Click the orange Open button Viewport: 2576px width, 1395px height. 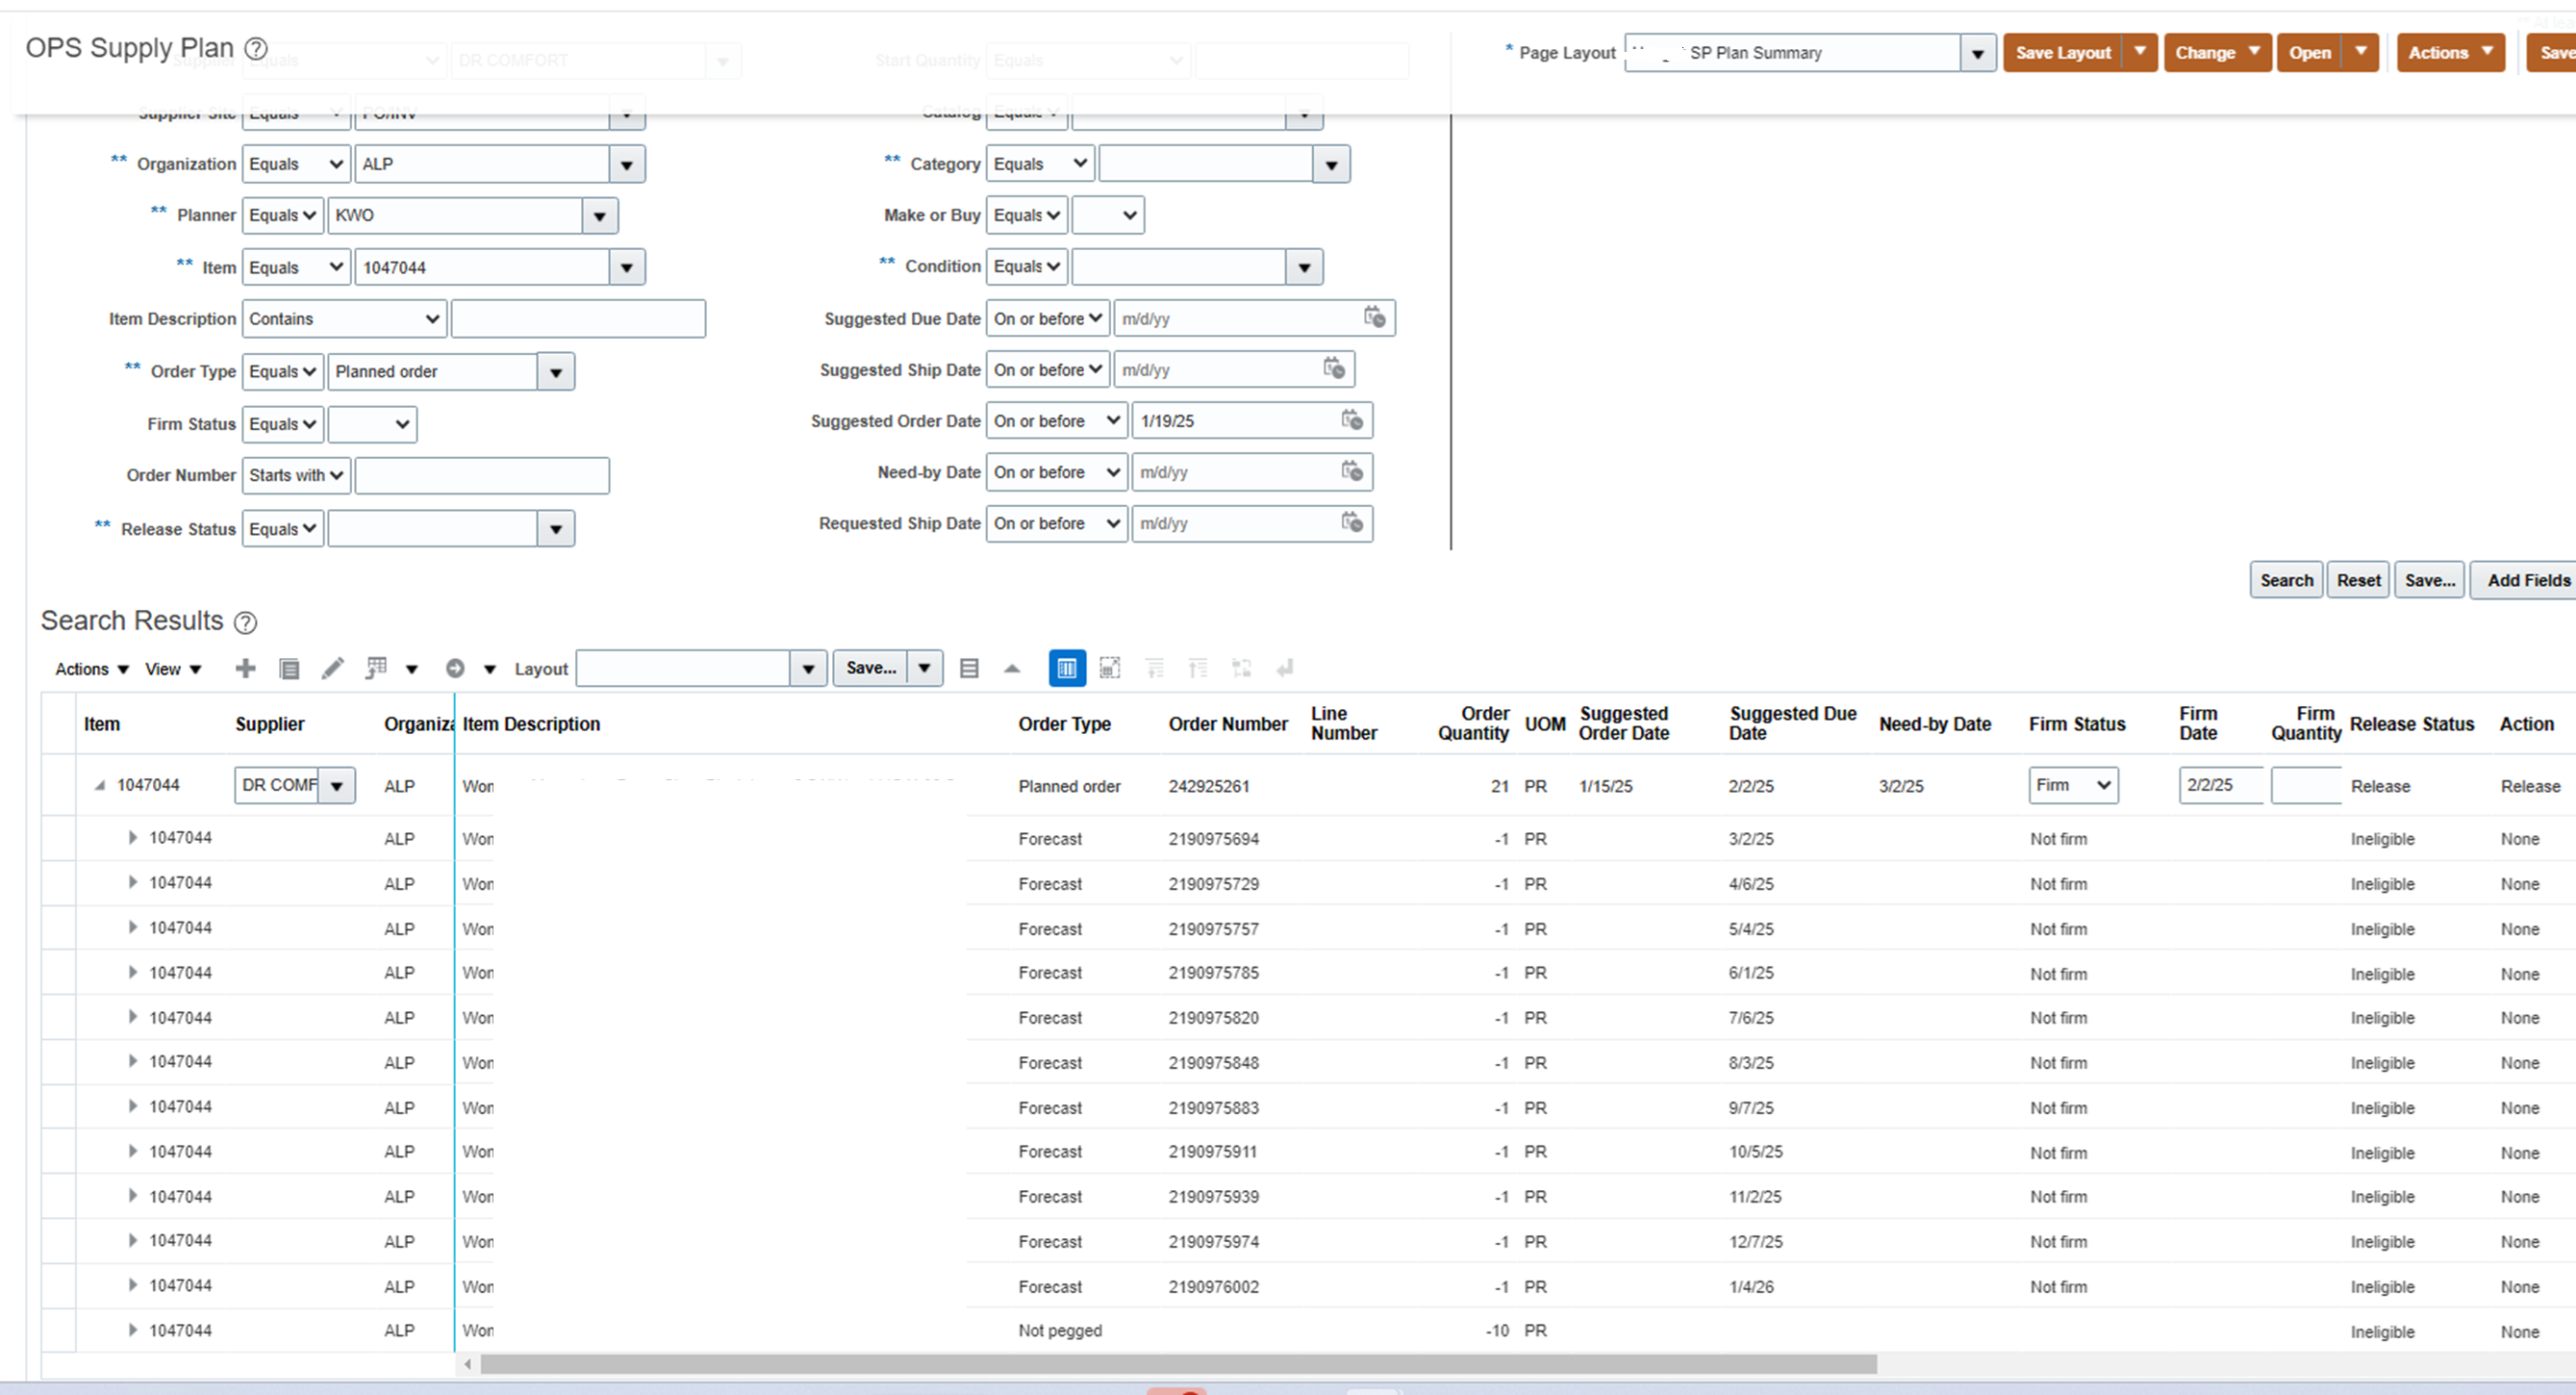(2310, 53)
